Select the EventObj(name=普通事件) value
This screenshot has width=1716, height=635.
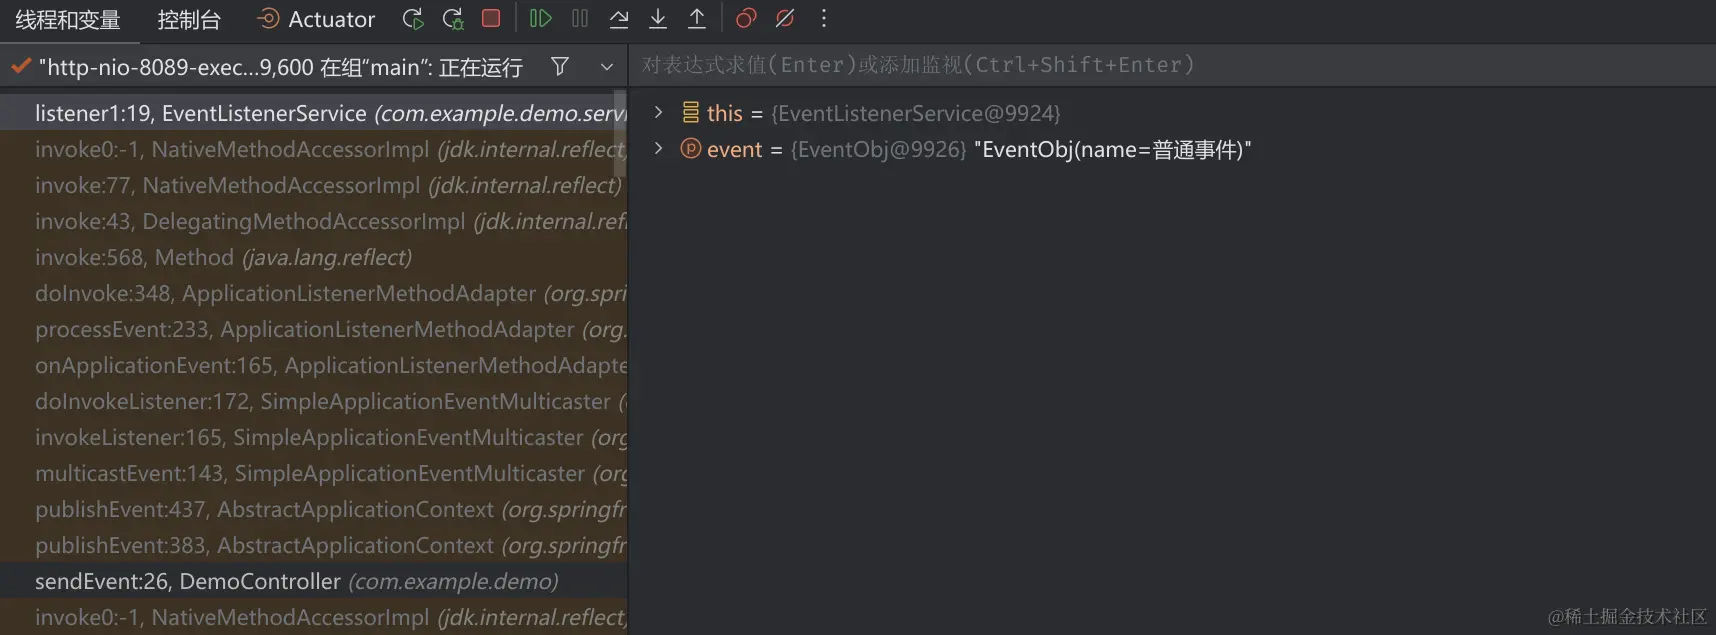1113,149
